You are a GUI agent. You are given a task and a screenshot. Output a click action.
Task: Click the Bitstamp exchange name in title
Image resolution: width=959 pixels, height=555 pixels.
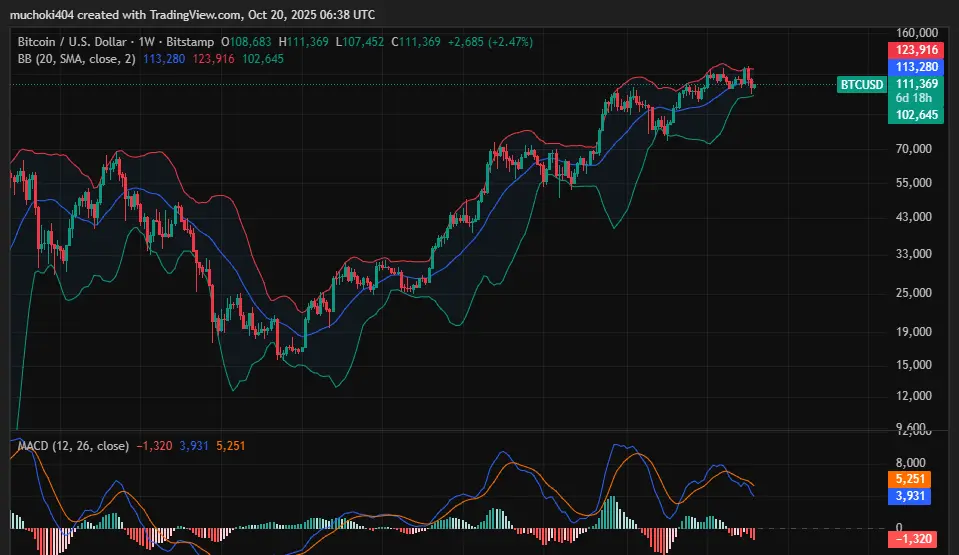(190, 42)
